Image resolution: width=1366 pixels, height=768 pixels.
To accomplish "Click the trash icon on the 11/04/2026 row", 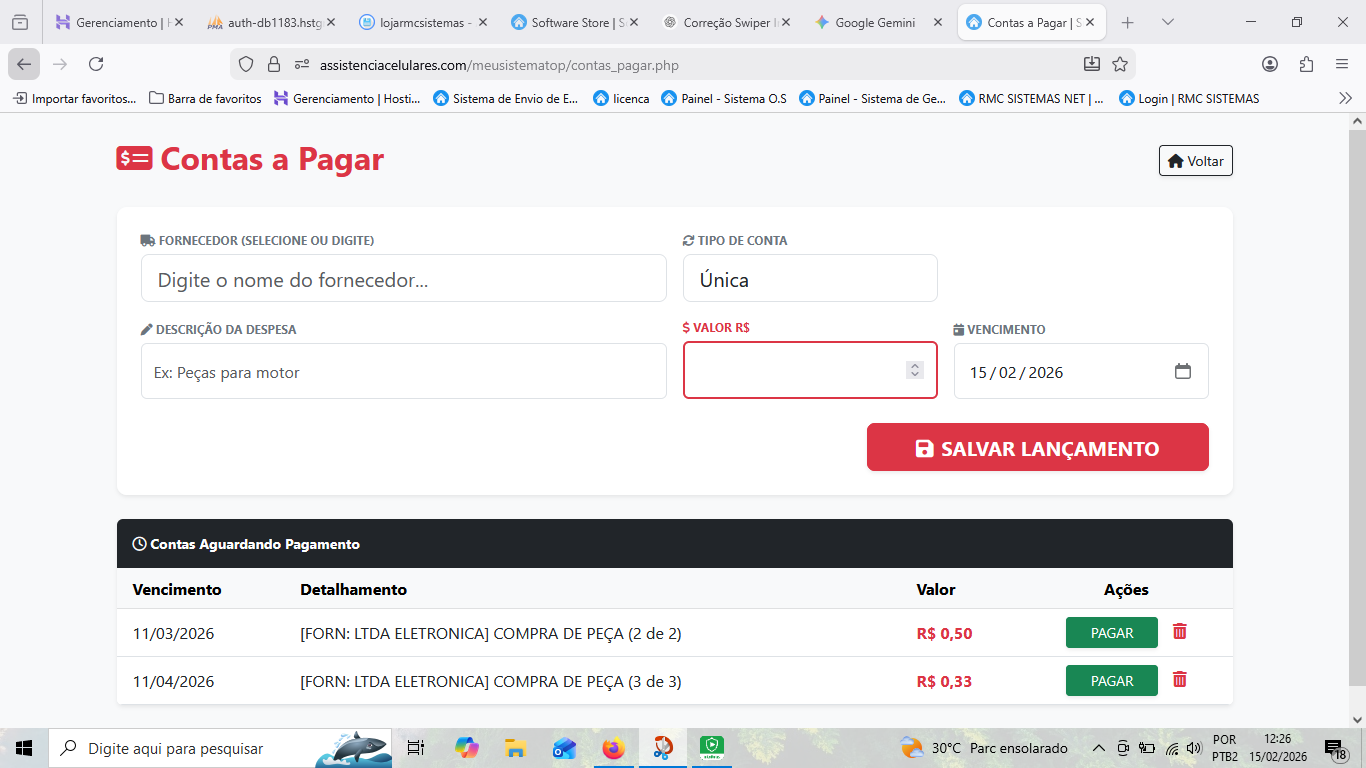I will coord(1179,680).
